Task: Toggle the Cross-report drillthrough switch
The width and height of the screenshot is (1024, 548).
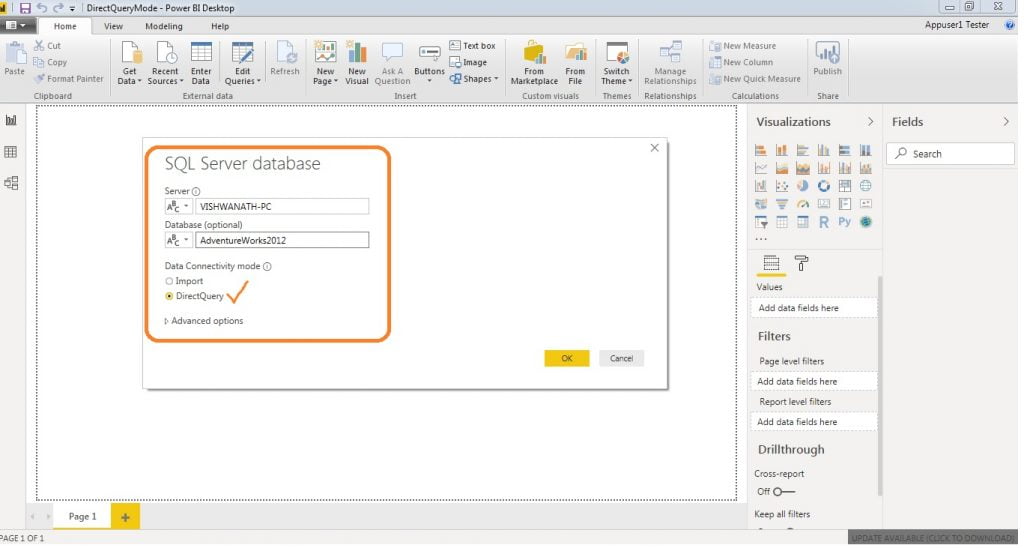Action: pos(784,492)
